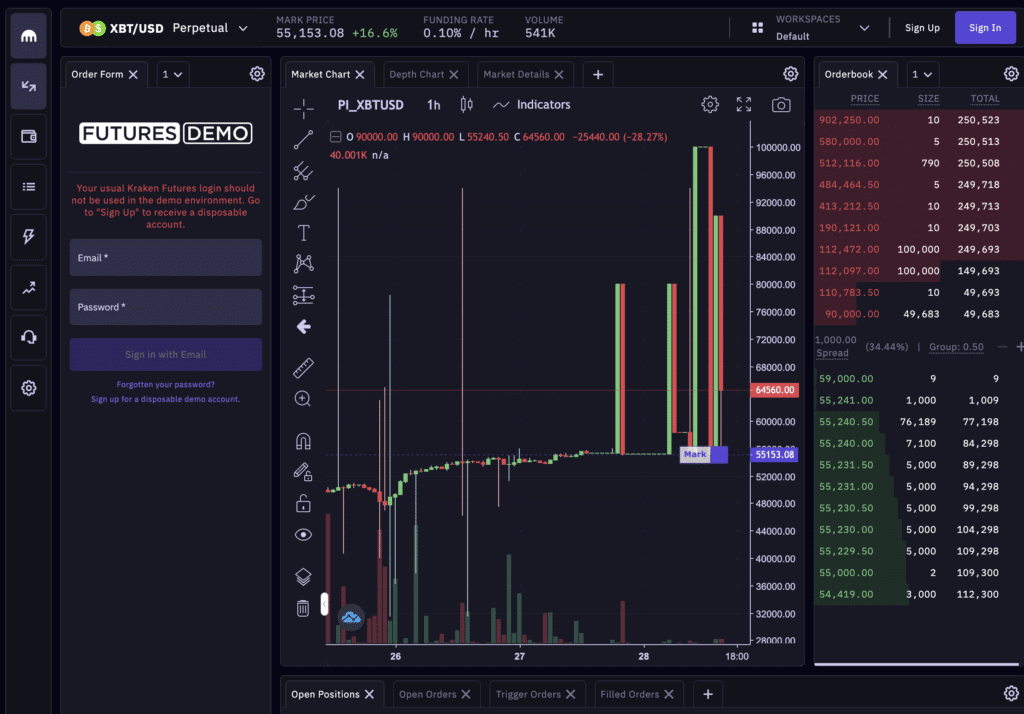
Task: Click the Sign In button
Action: click(x=985, y=28)
